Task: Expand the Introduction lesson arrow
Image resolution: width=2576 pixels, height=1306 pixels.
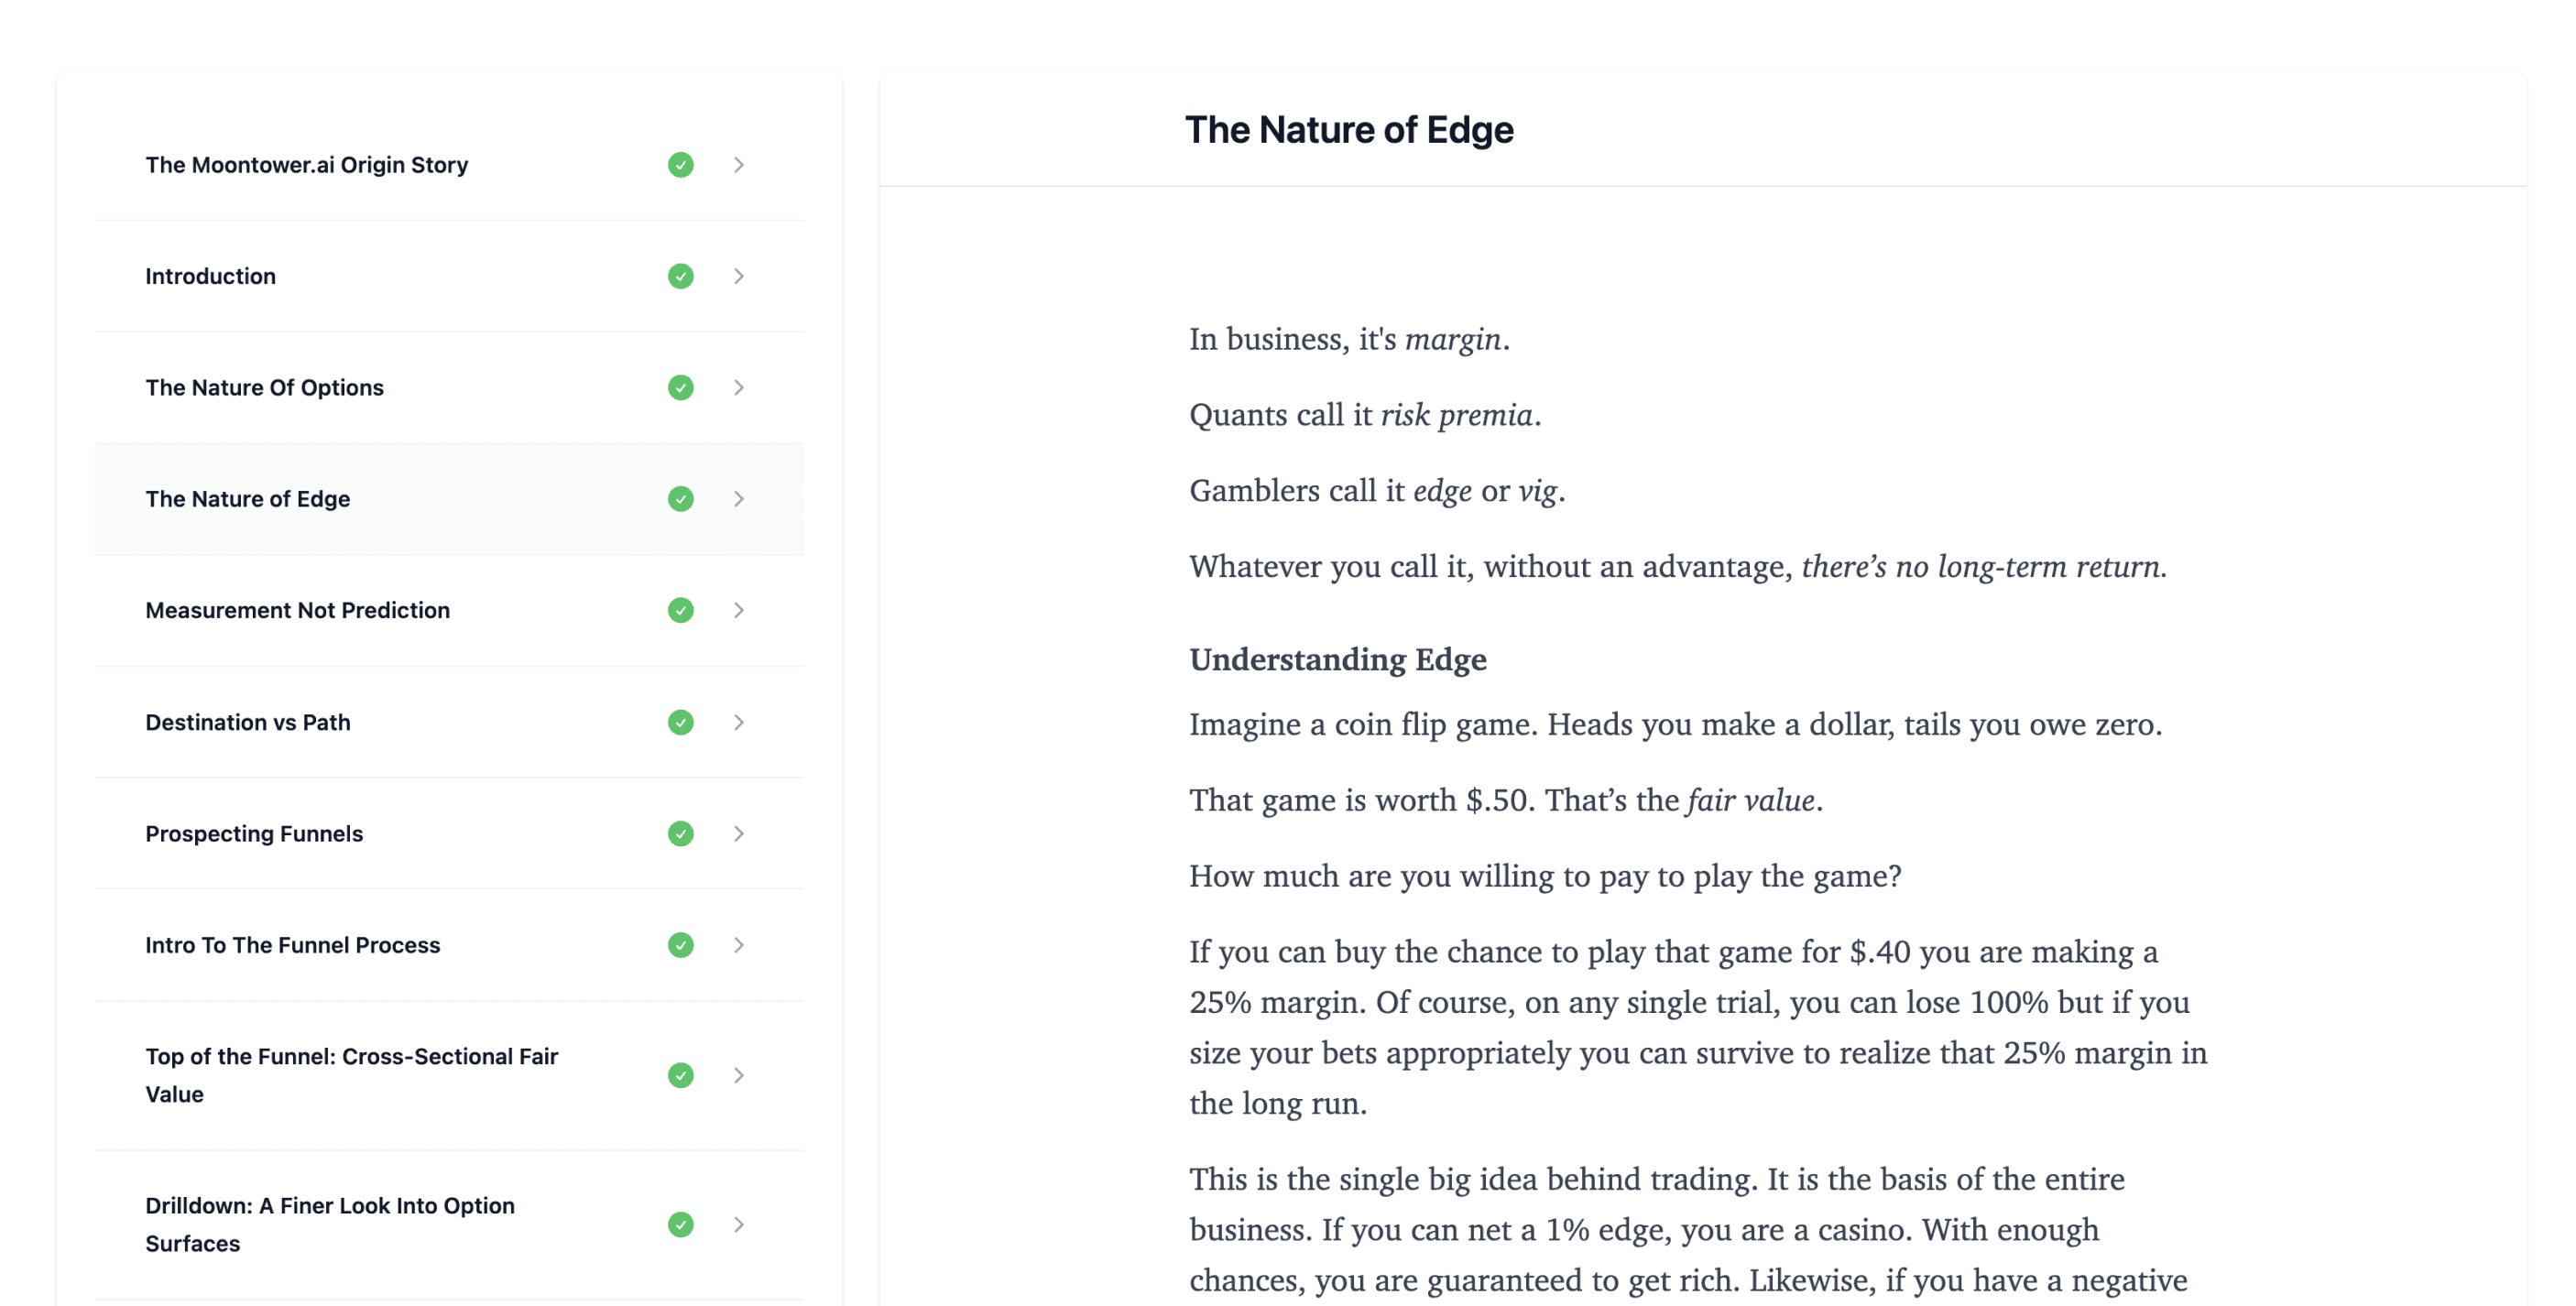Action: [739, 276]
